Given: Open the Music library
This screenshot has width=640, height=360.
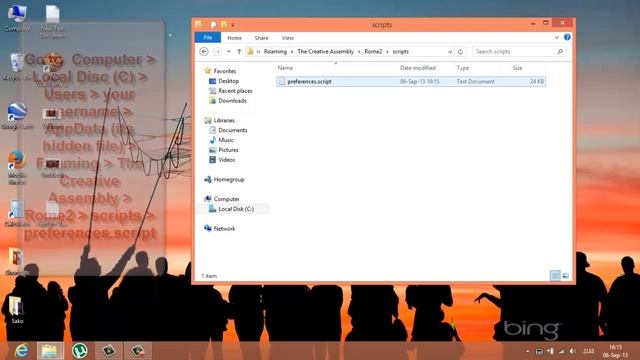Looking at the screenshot, I should tap(226, 140).
